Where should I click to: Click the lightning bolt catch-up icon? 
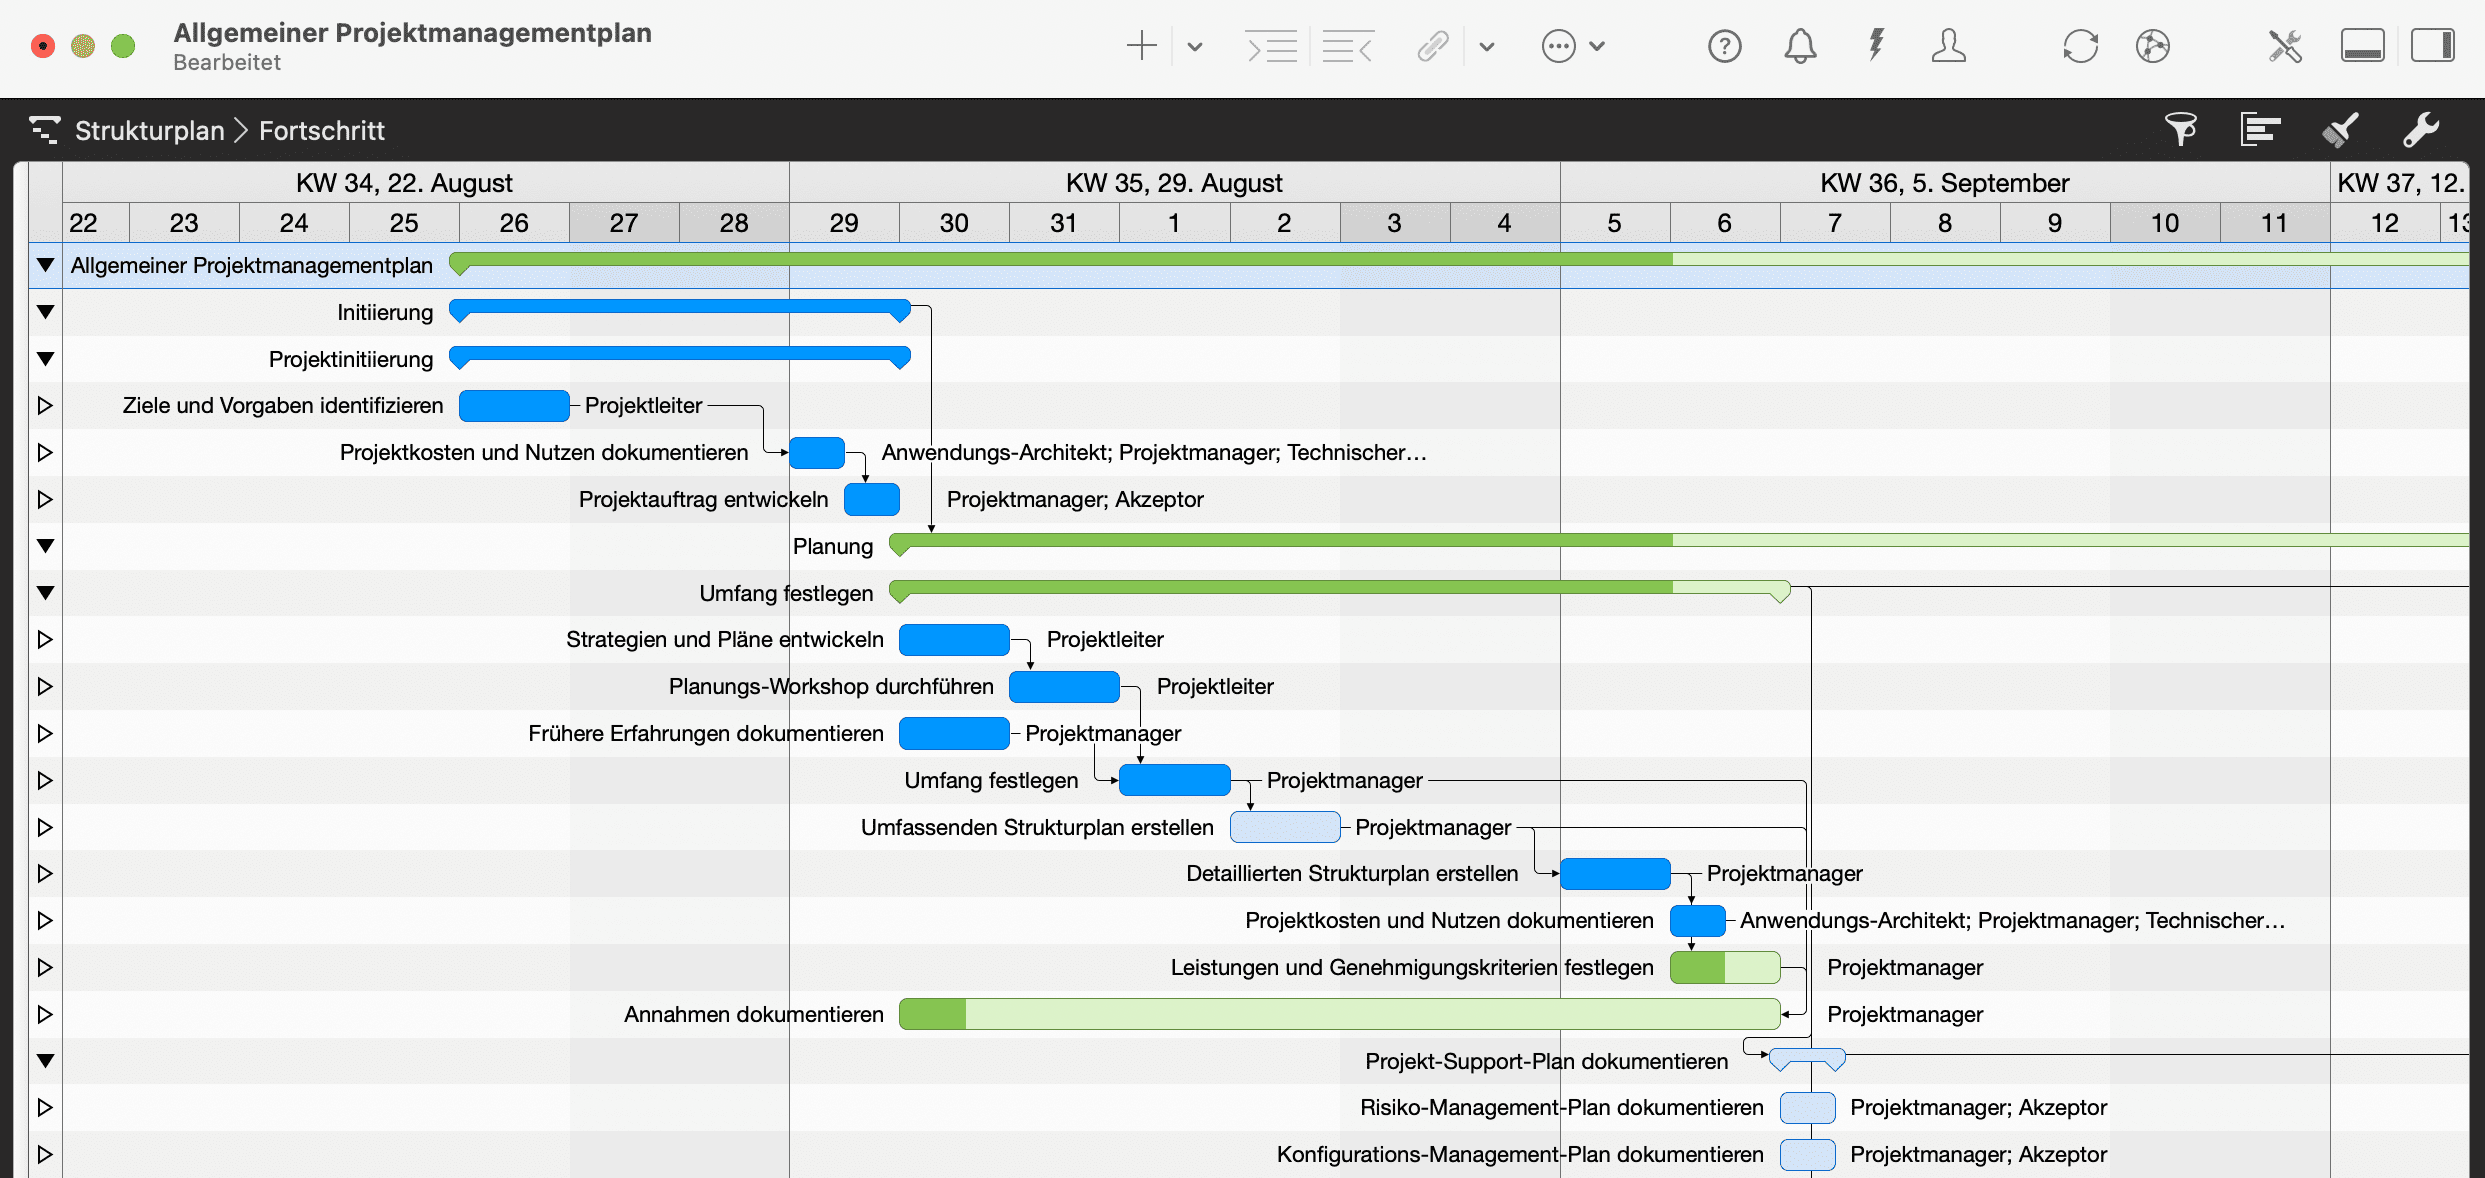(1877, 46)
